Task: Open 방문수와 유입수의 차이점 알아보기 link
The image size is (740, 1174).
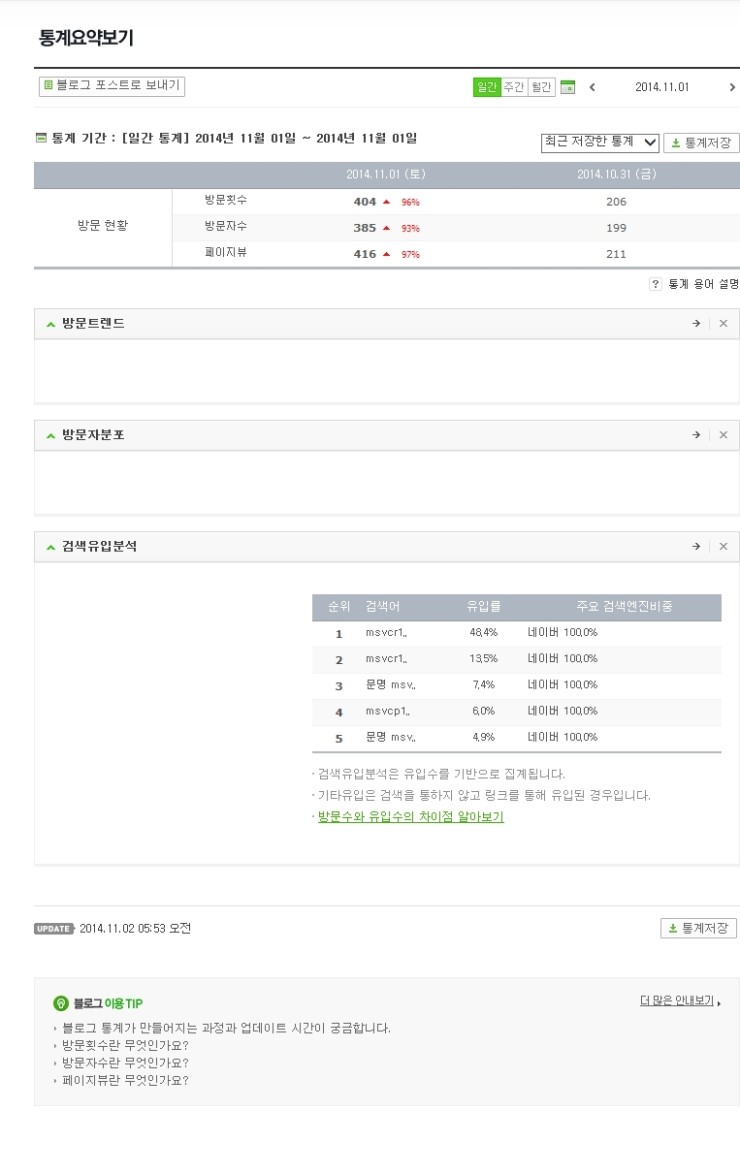Action: tap(410, 817)
